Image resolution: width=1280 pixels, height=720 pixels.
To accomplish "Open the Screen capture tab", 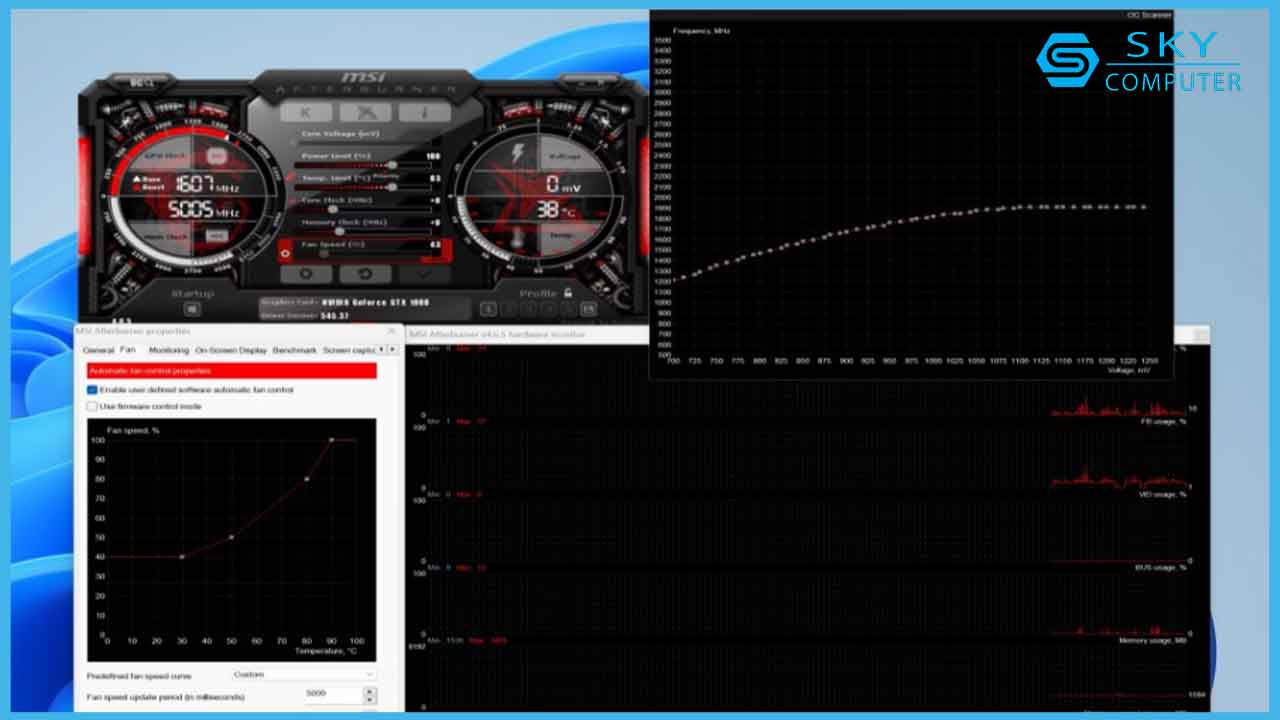I will 349,350.
